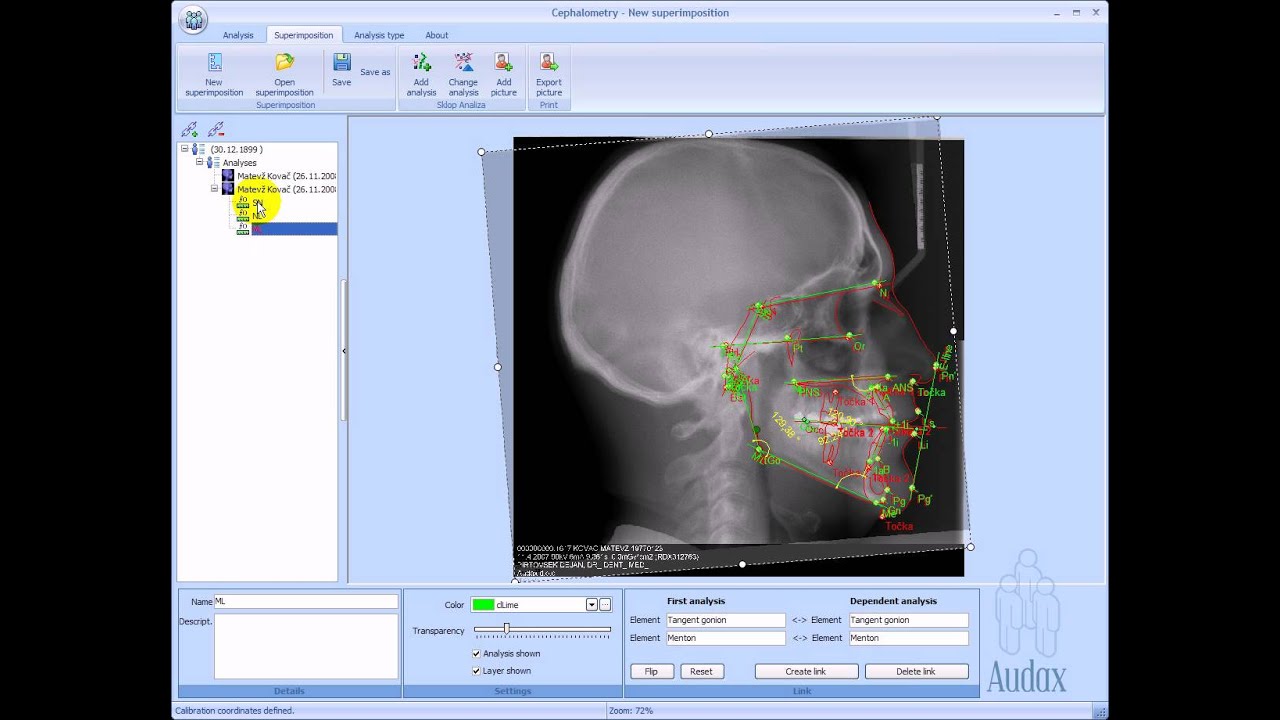This screenshot has height=720, width=1280.
Task: Select the NL tree item
Action: (x=258, y=215)
